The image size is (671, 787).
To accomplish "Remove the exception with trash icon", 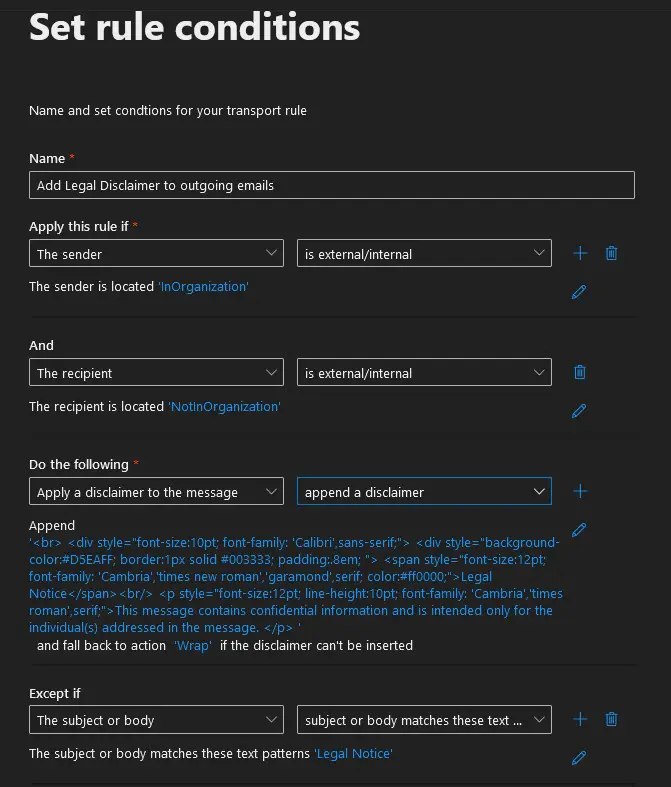I will pos(611,719).
